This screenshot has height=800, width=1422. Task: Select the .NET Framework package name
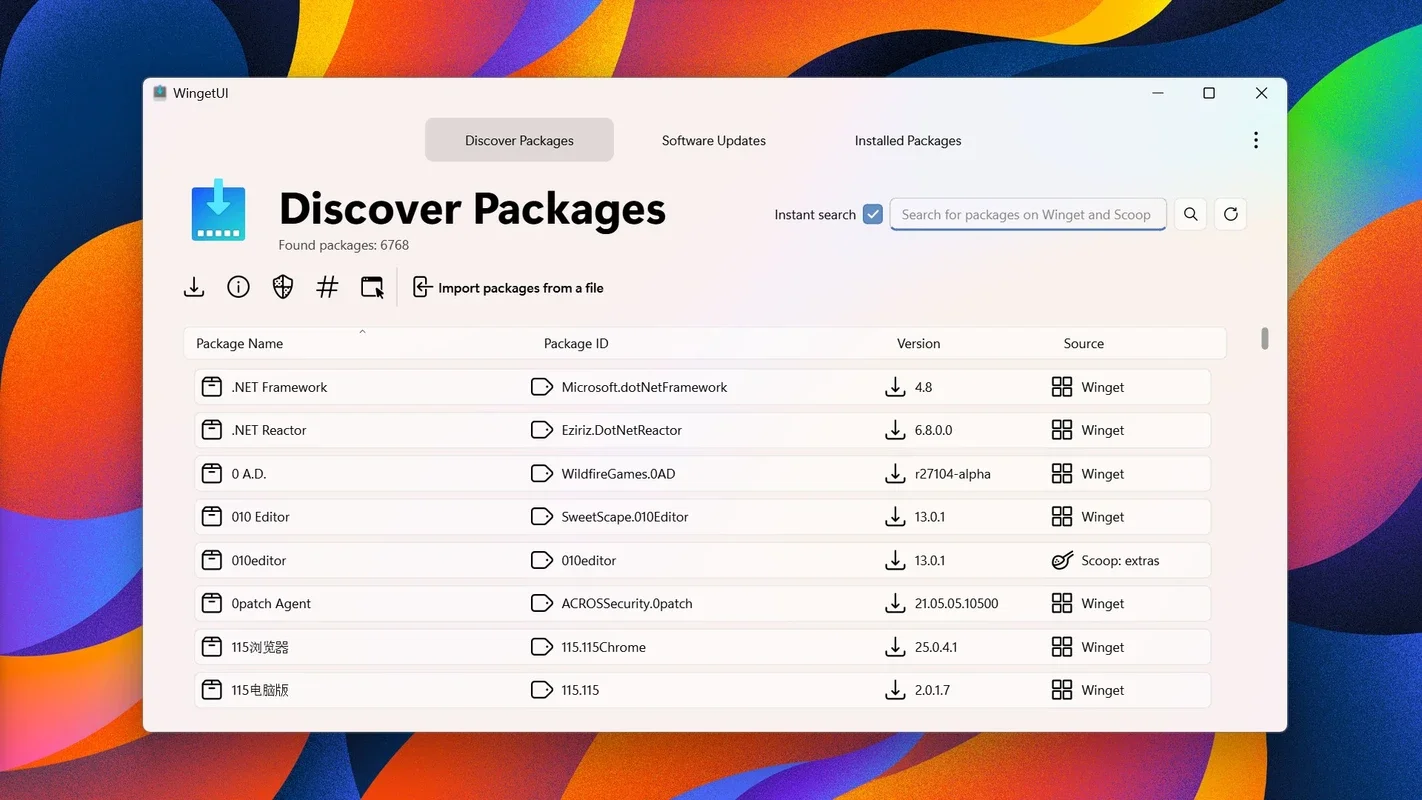(x=279, y=387)
